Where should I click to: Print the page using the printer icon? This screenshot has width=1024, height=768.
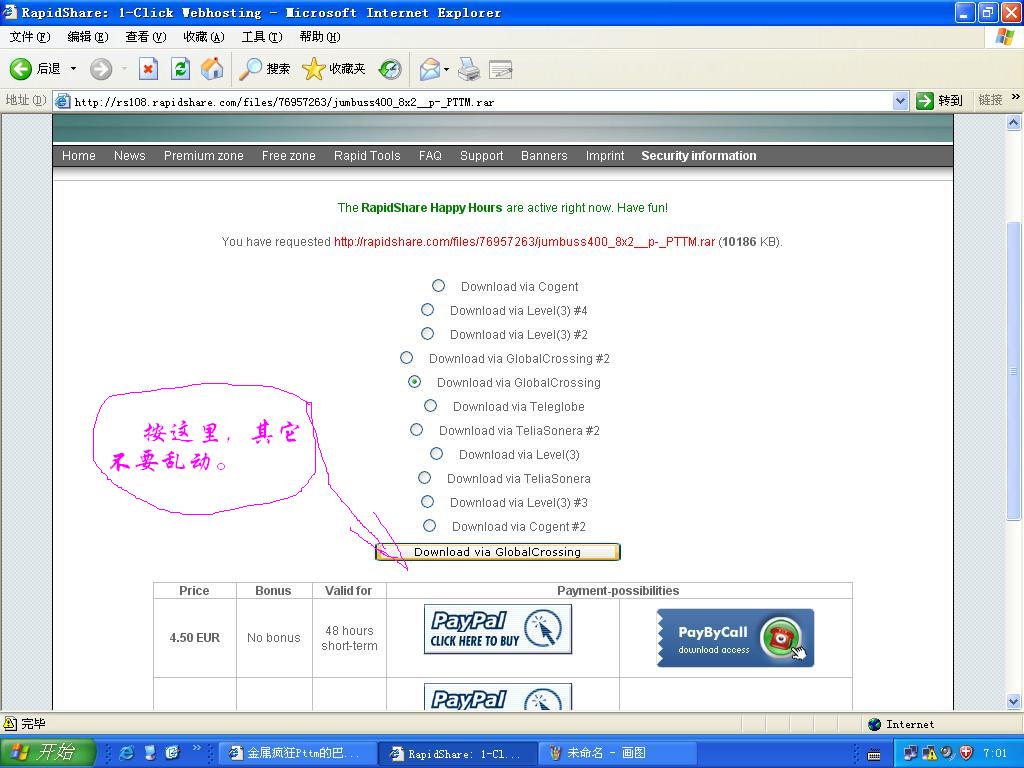point(468,69)
